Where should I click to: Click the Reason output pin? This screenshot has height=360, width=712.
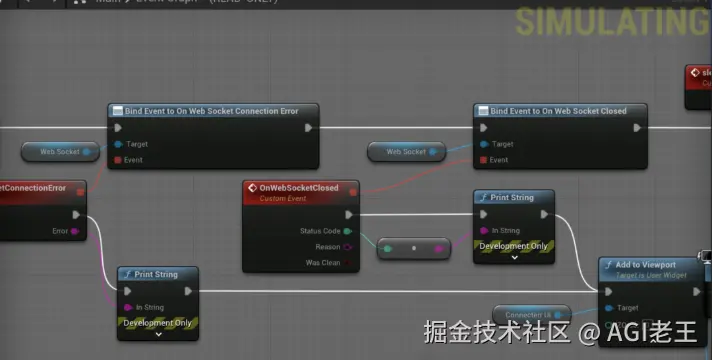[347, 247]
